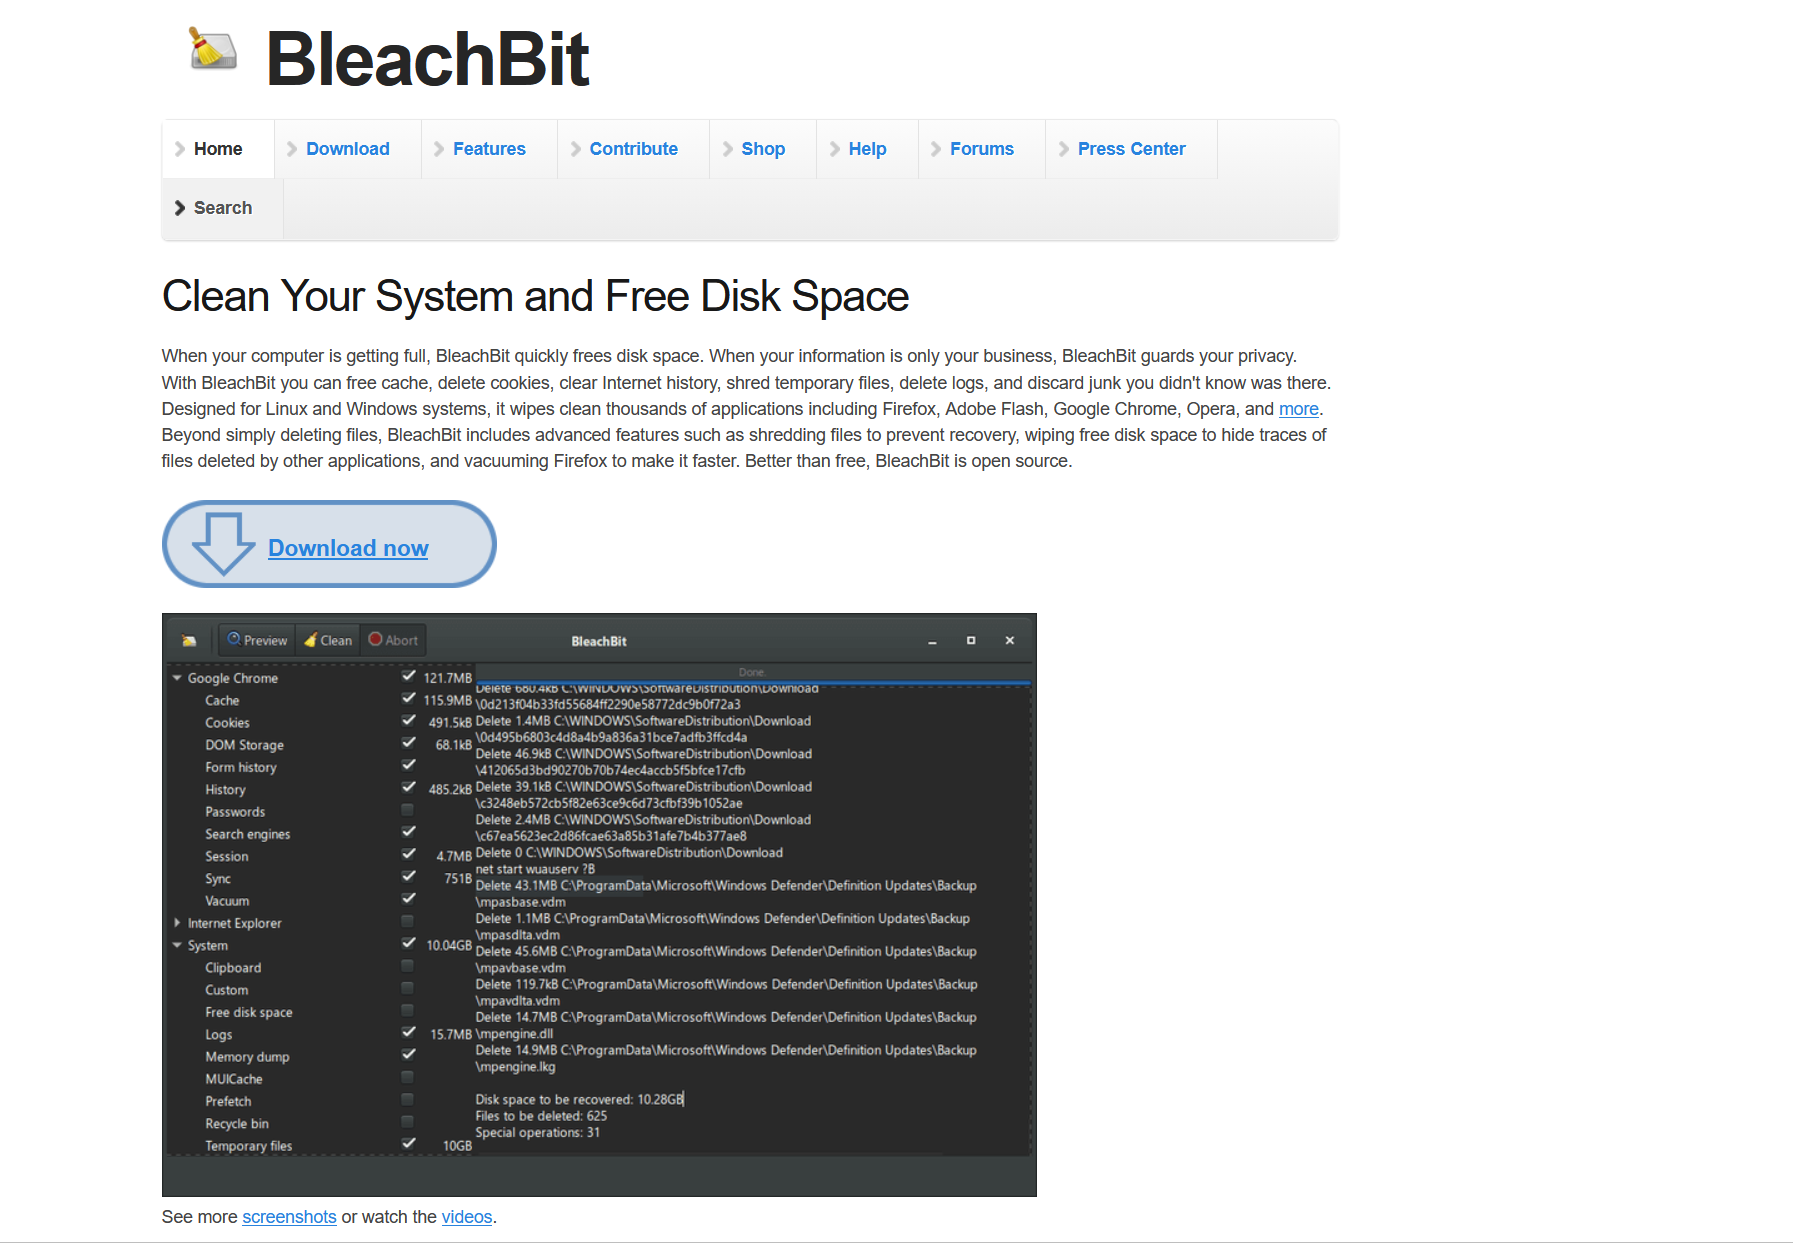Expand the Internet Explorer section

178,923
